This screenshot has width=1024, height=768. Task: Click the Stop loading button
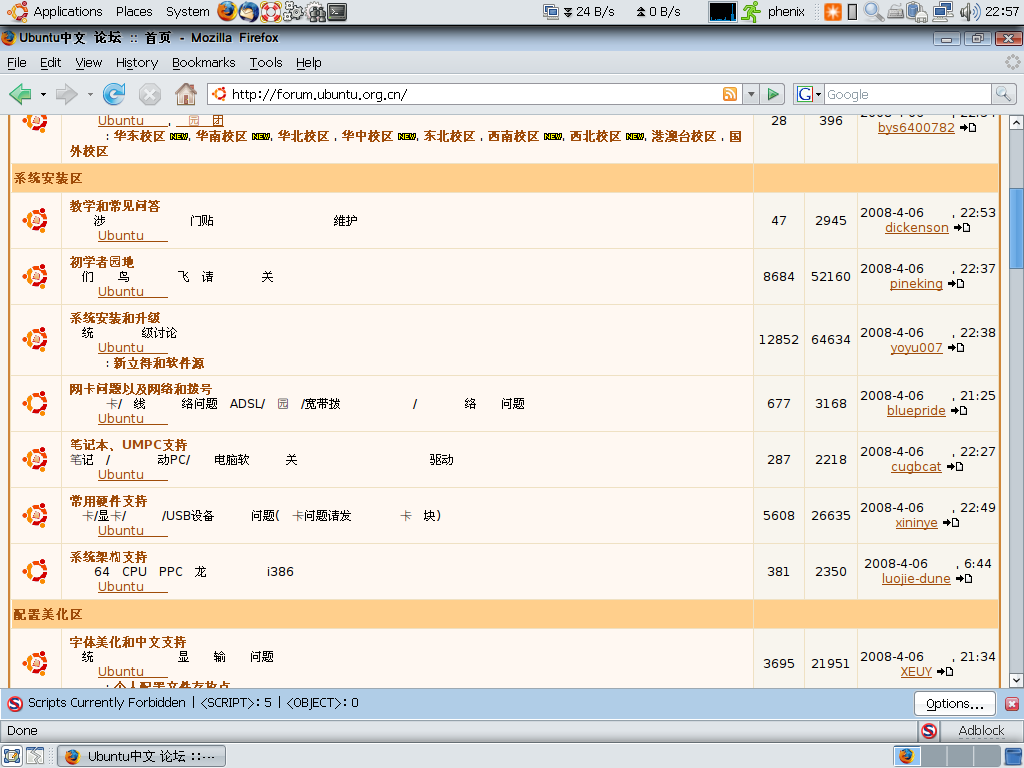(150, 95)
